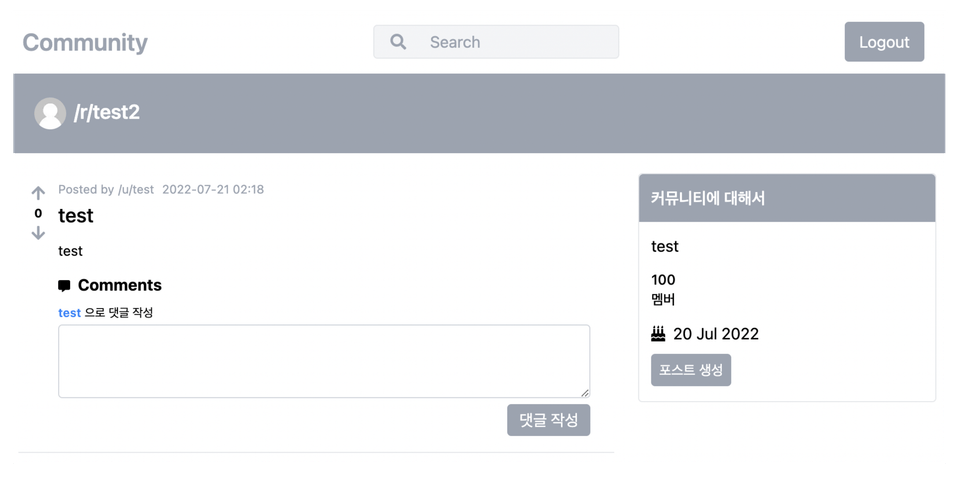Click the 100 멤버 member count

click(665, 289)
